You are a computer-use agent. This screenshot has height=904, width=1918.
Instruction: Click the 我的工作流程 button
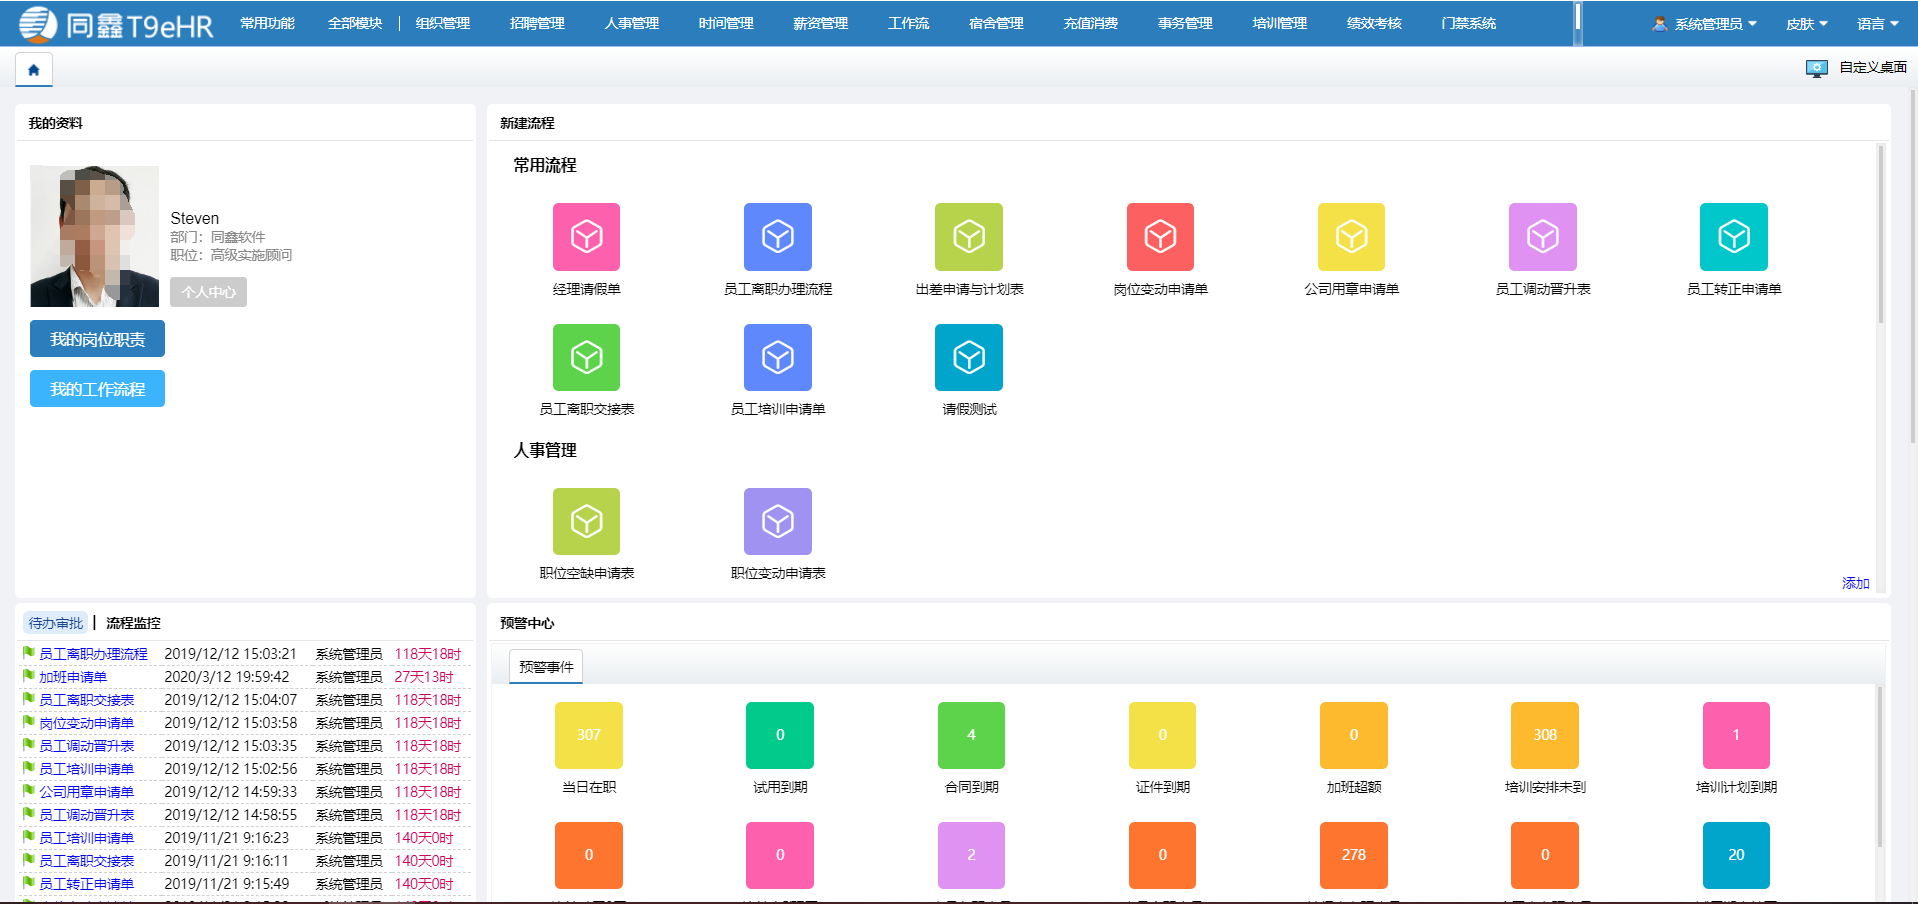tap(97, 389)
